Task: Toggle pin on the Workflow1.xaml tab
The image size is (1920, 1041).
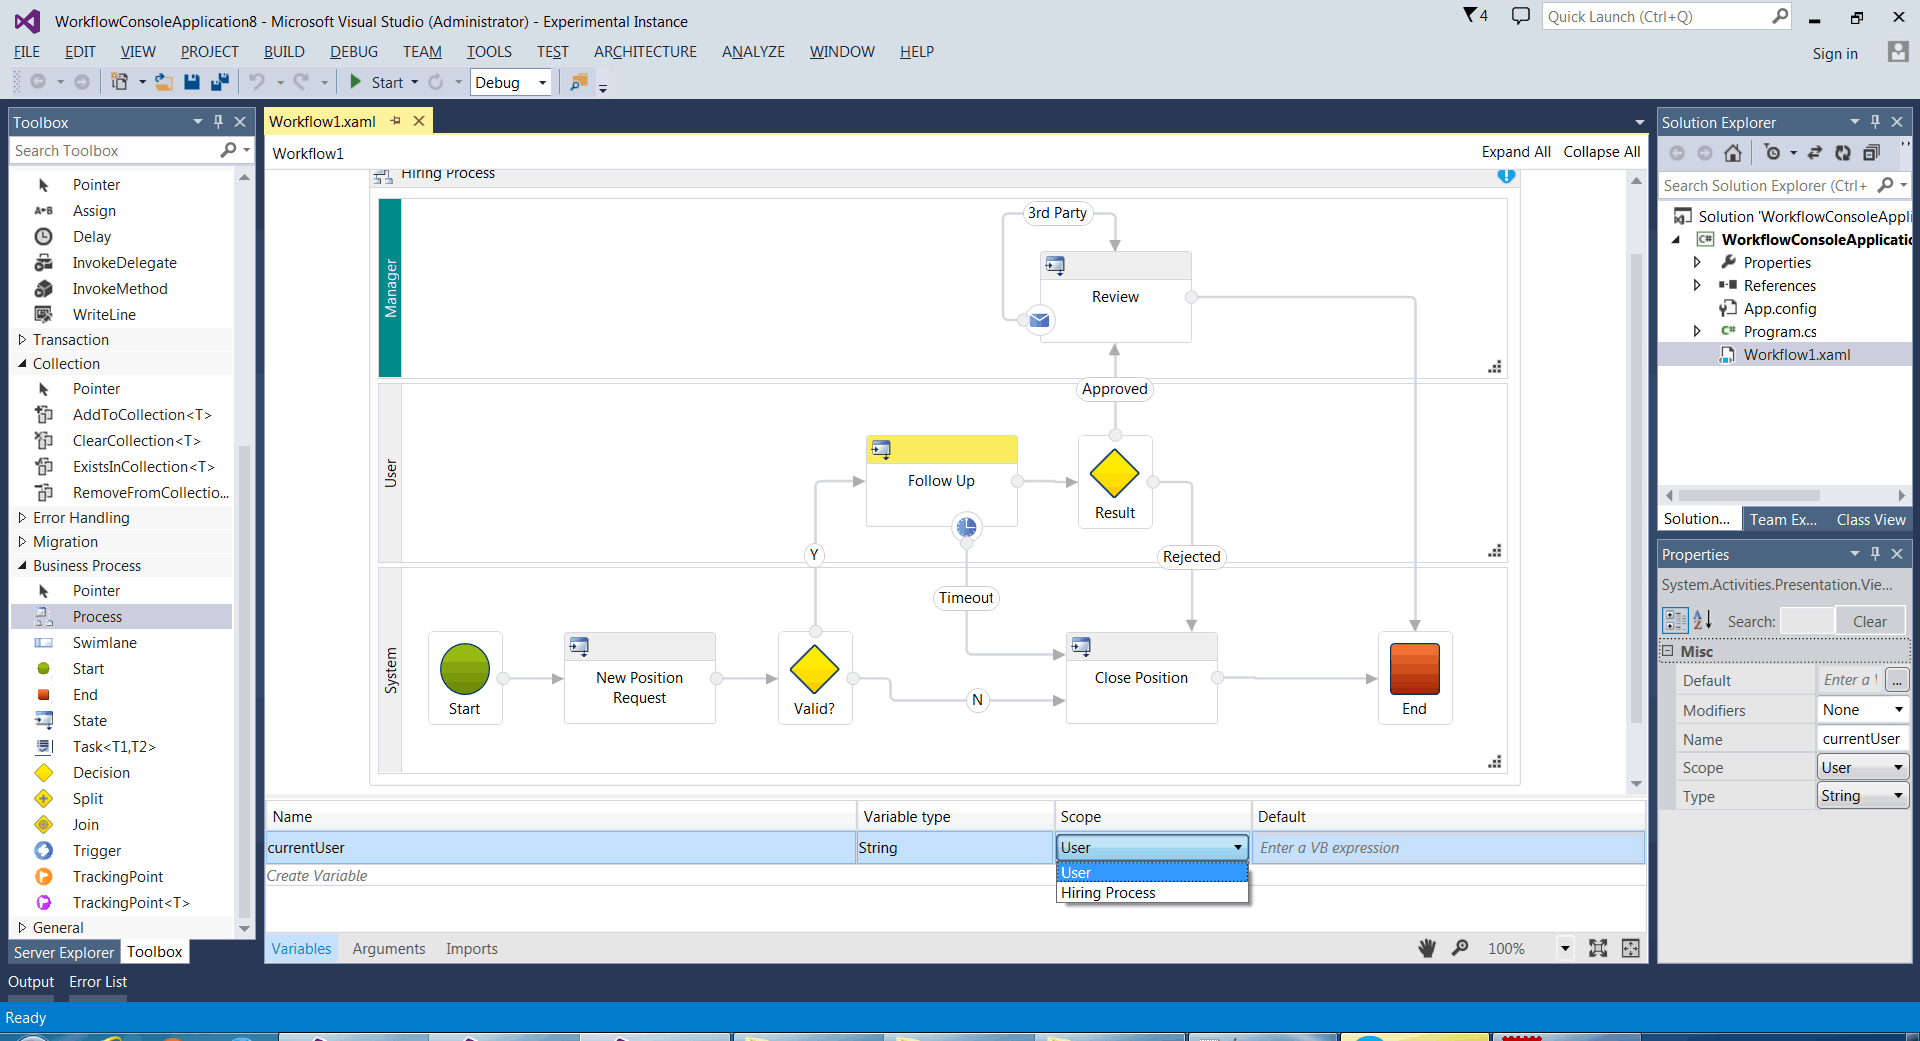Action: pyautogui.click(x=396, y=121)
